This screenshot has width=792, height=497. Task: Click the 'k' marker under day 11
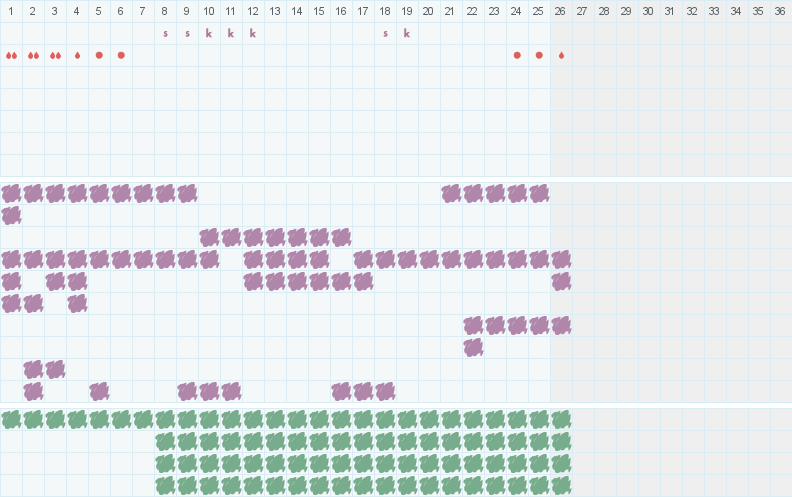point(231,33)
